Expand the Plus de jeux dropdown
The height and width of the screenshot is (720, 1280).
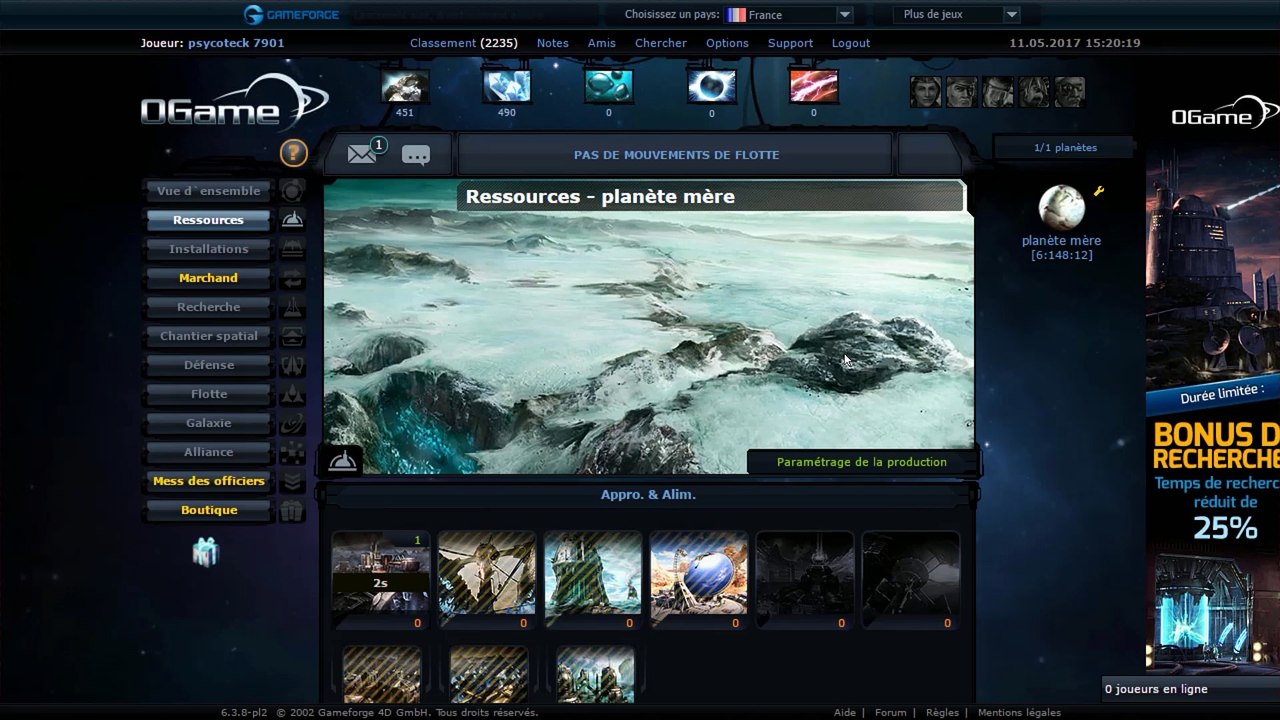[956, 15]
